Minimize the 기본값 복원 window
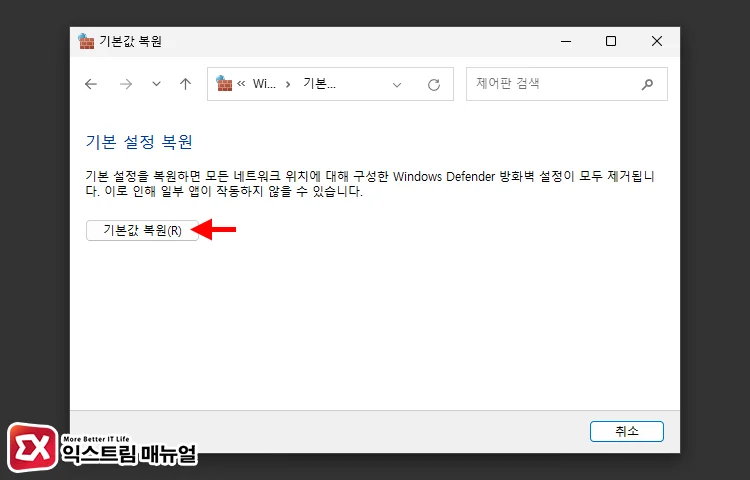 566,41
